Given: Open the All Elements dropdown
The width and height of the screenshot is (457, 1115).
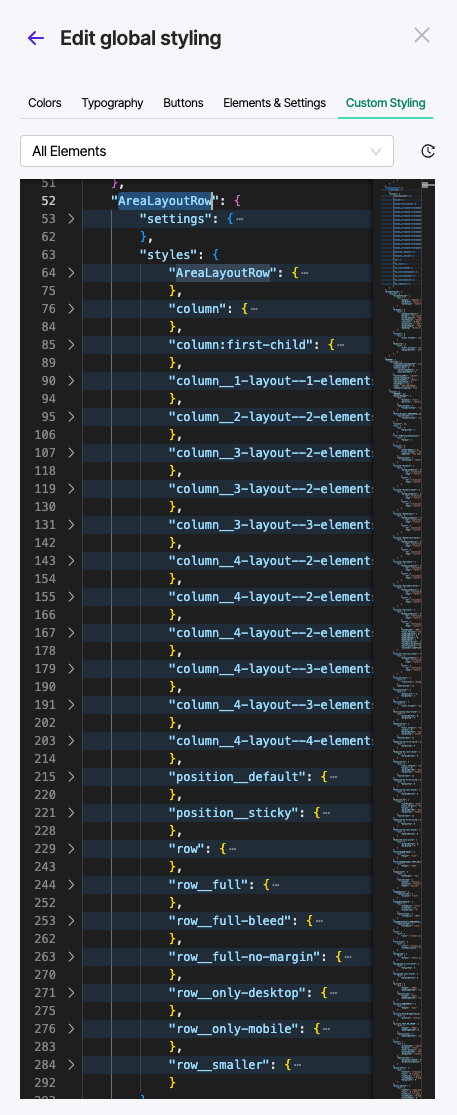Looking at the screenshot, I should 207,151.
